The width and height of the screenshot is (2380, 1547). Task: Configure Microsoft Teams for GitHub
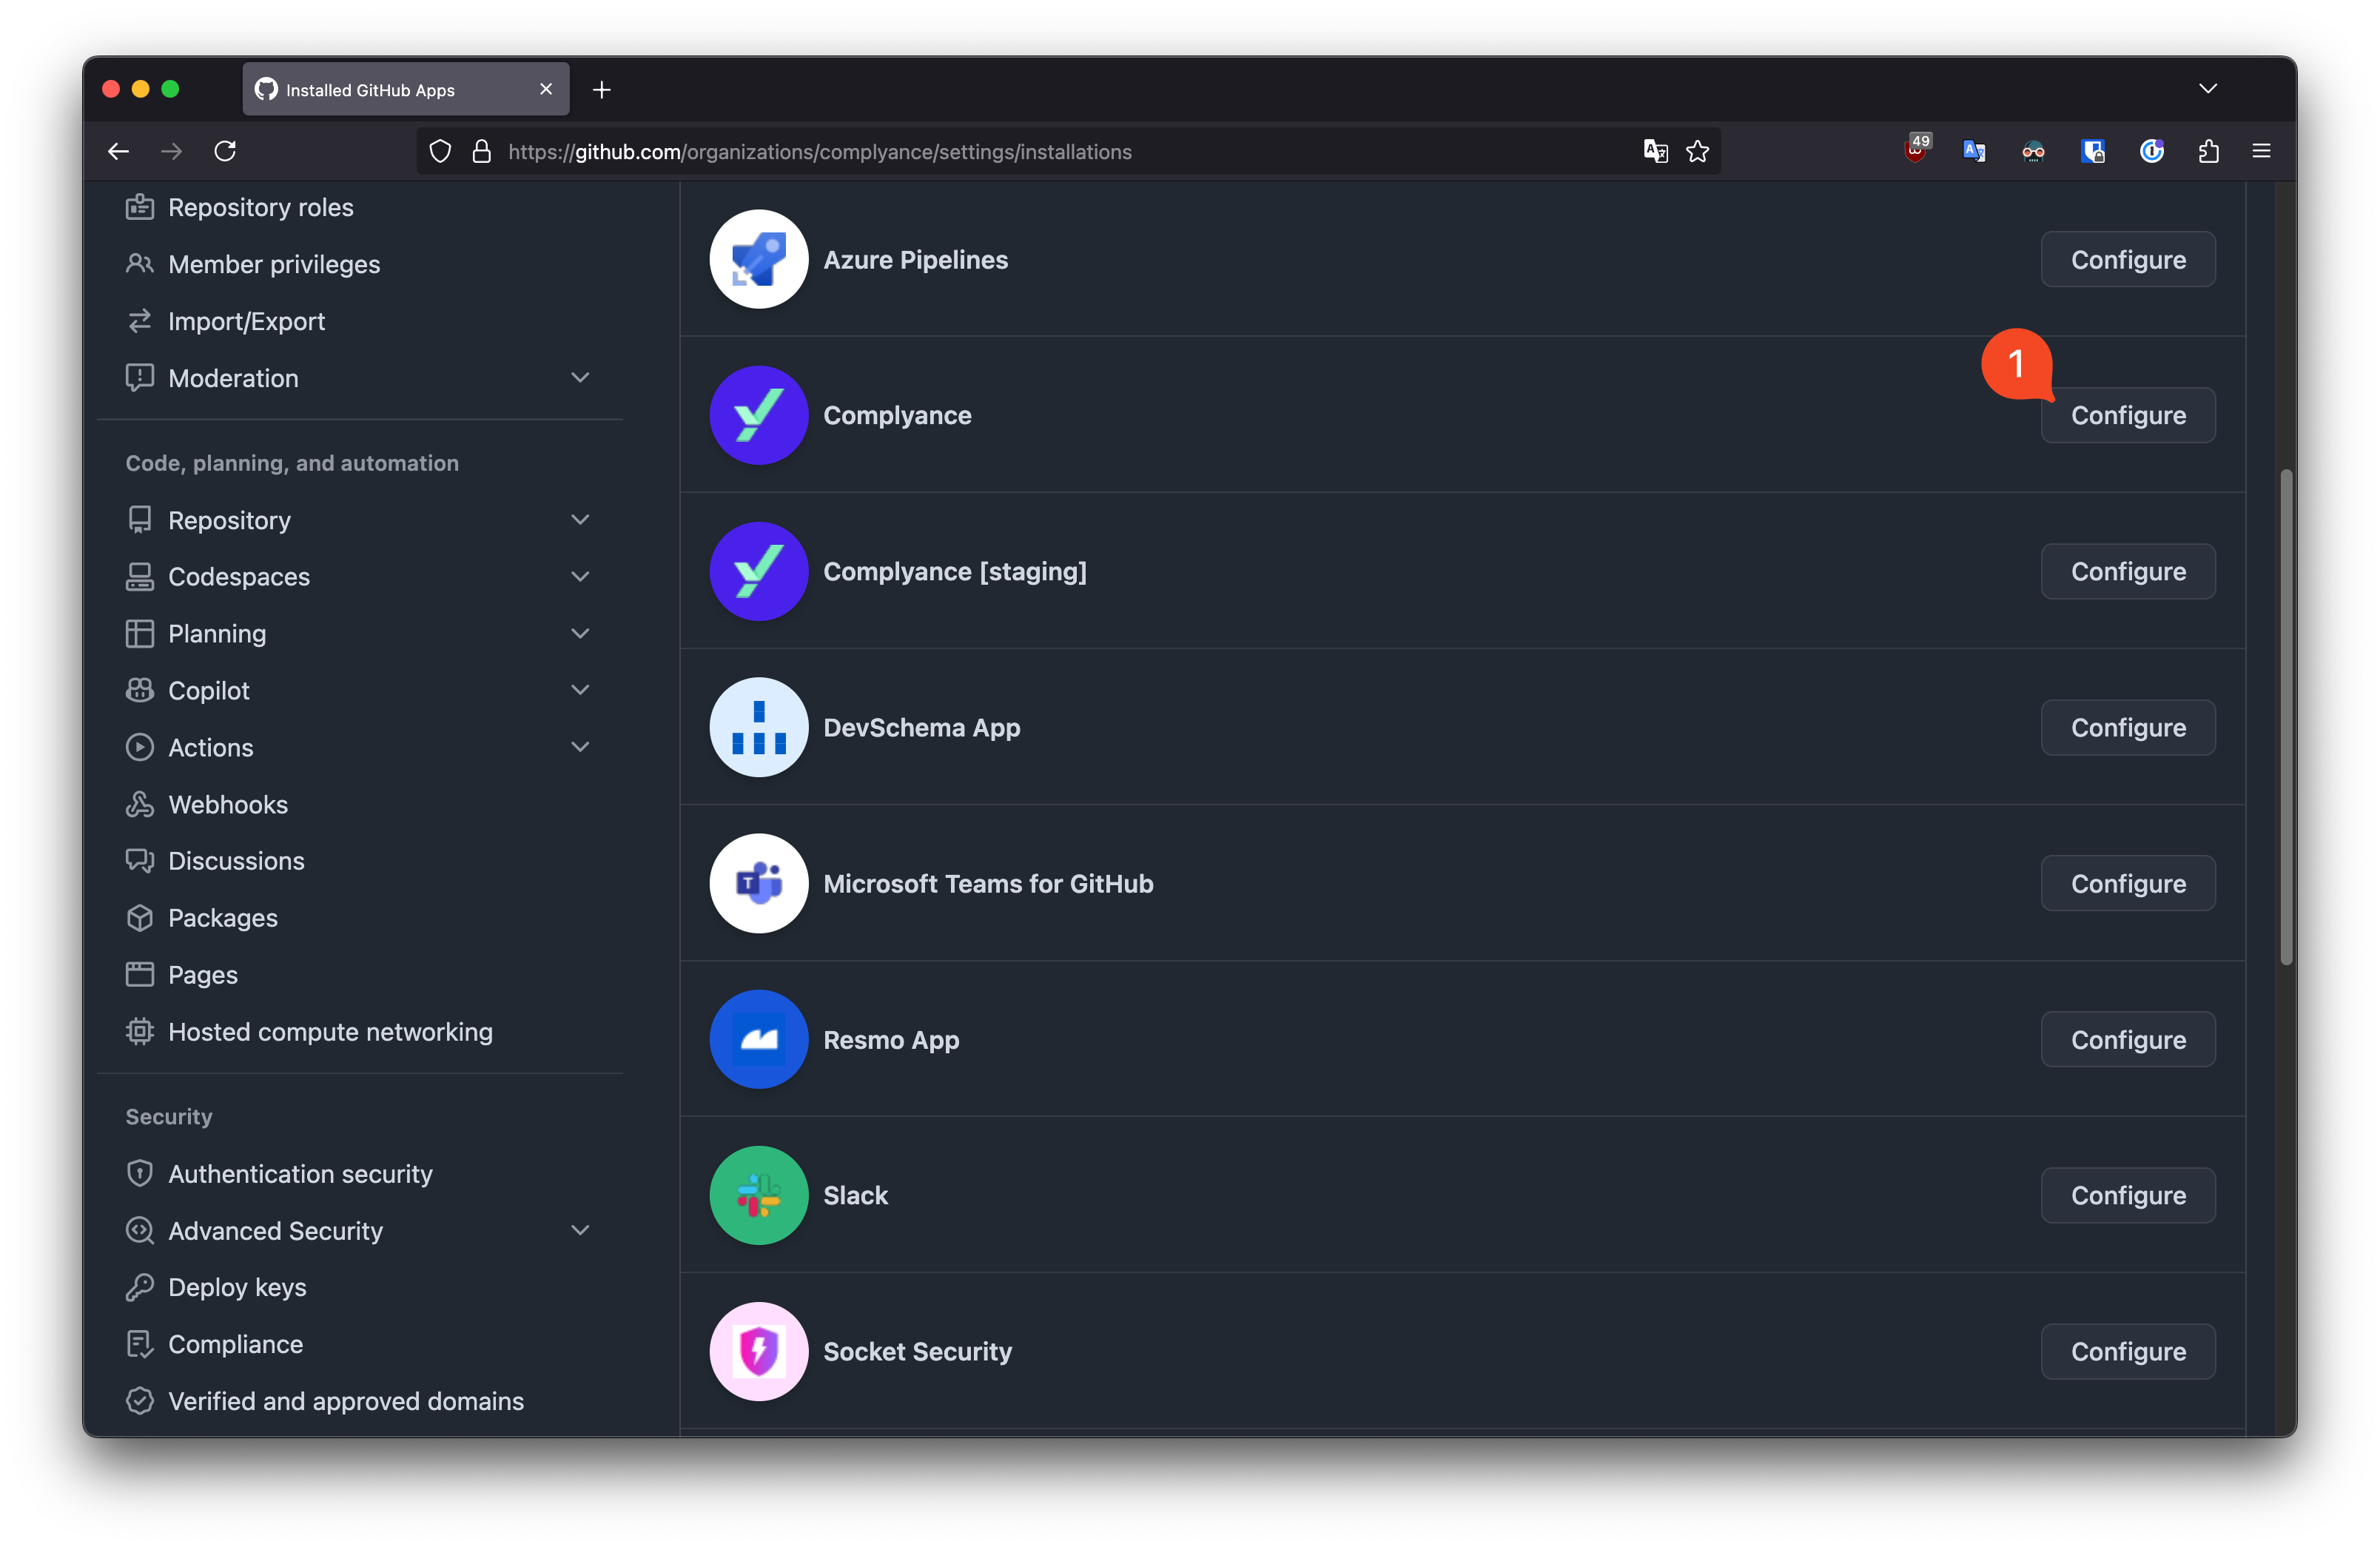2127,883
